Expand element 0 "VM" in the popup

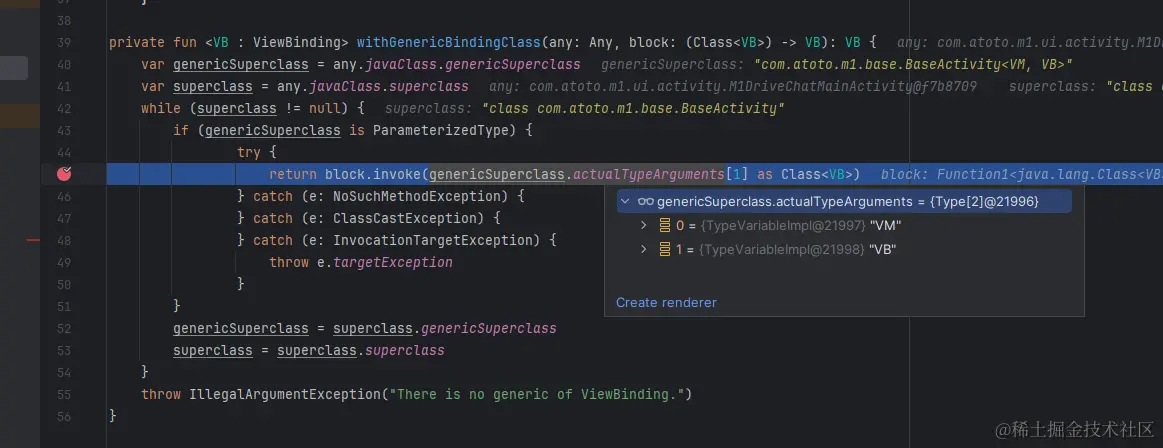644,225
